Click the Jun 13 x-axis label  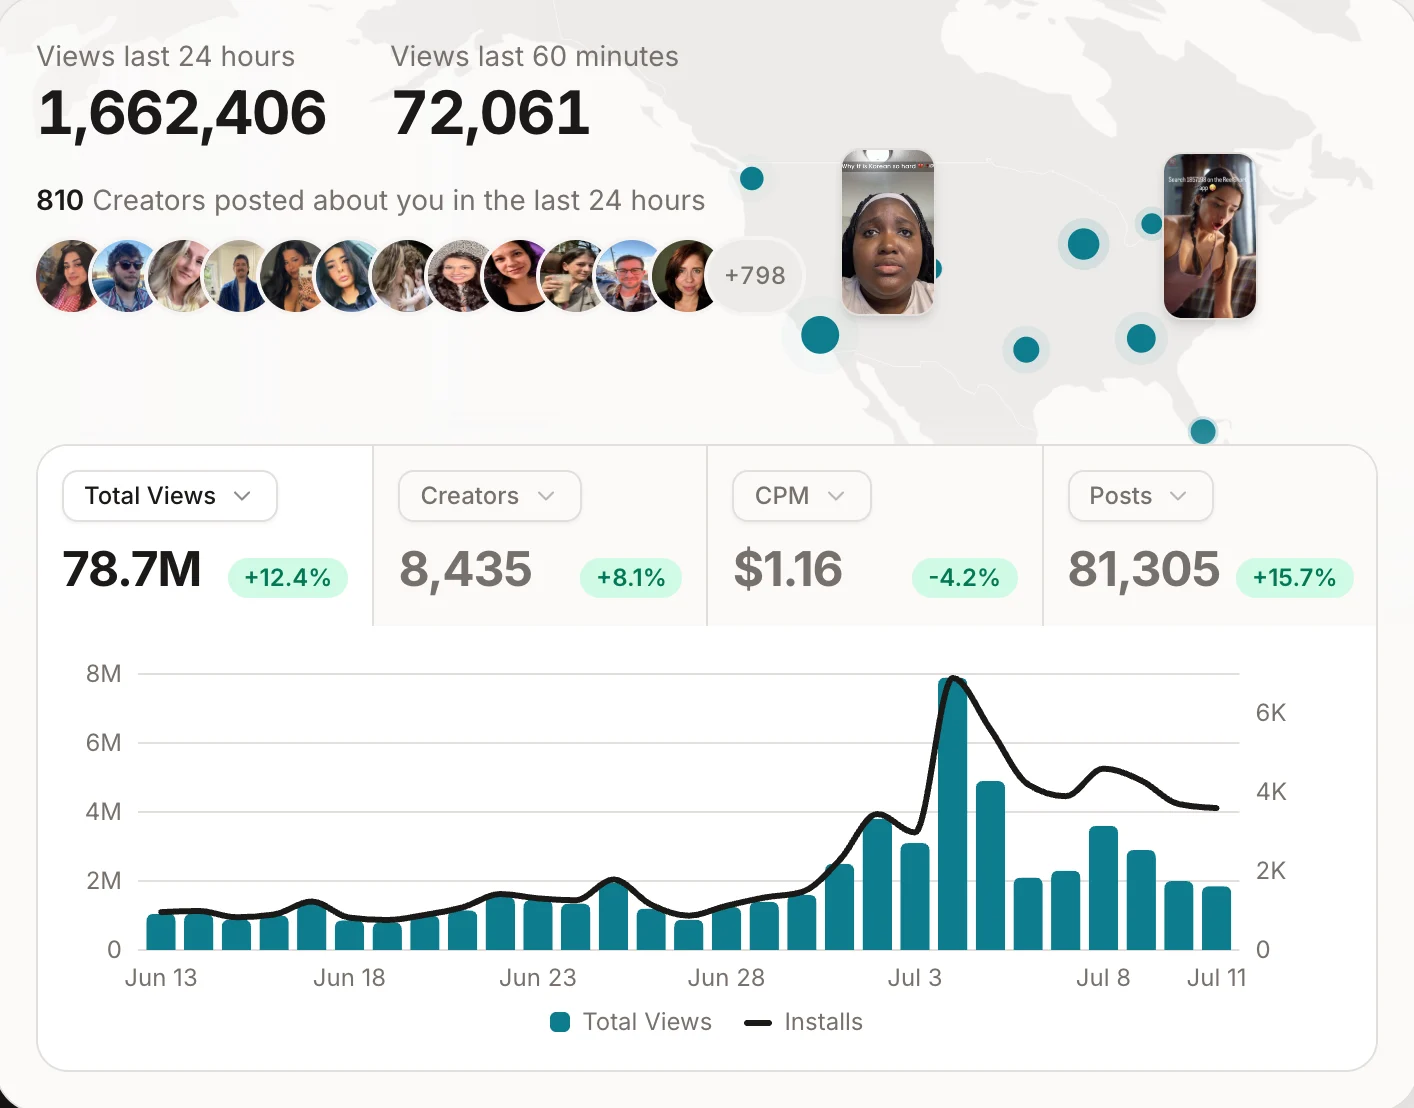click(x=161, y=978)
